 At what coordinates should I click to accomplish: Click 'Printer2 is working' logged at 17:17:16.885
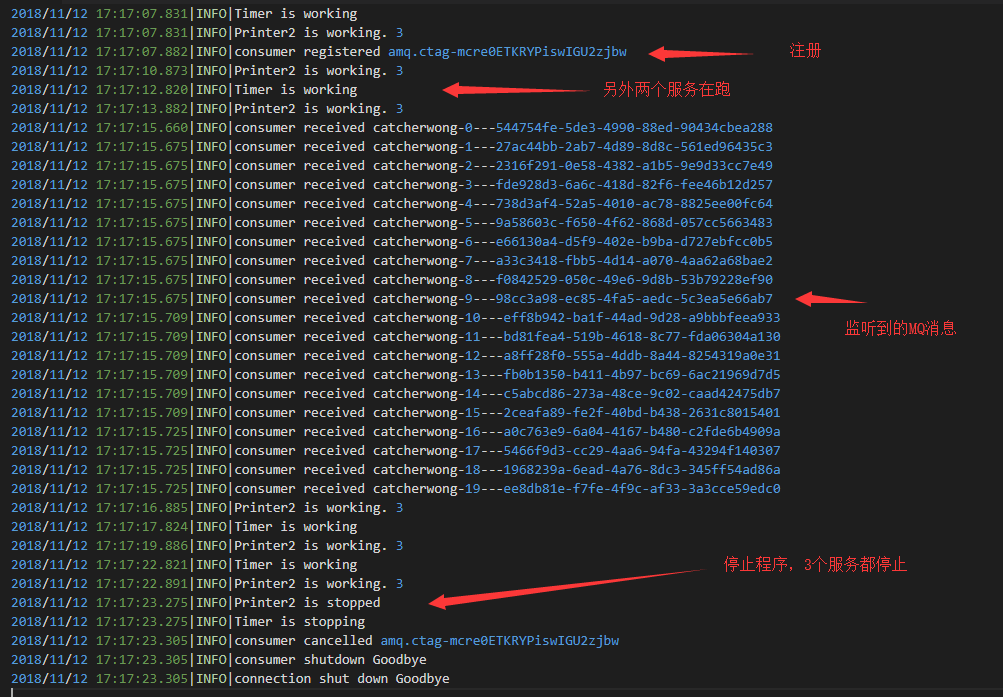[x=319, y=508]
